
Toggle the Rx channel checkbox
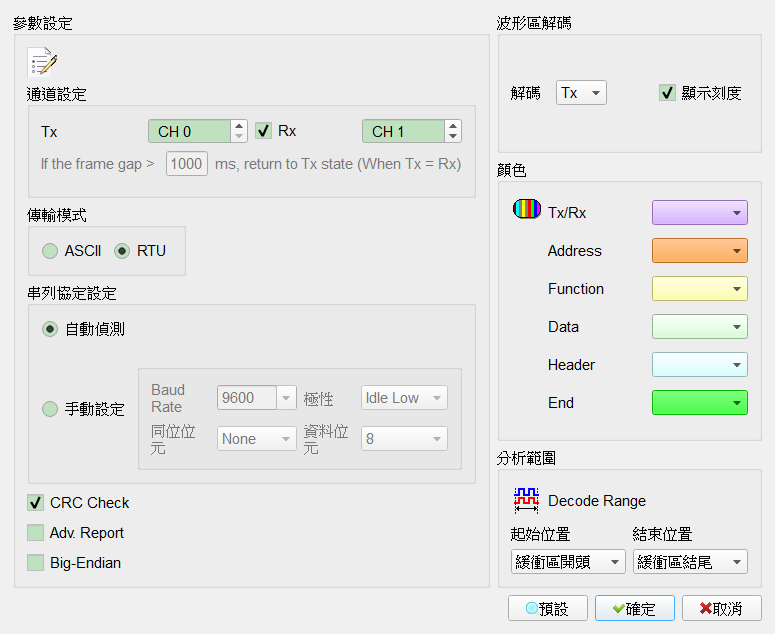coord(263,131)
